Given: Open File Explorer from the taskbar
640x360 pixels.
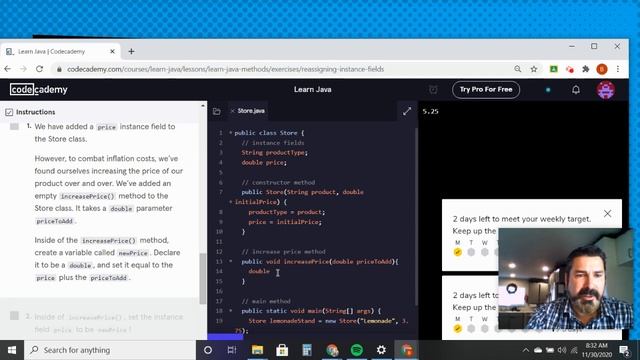Looking at the screenshot, I should (257, 350).
